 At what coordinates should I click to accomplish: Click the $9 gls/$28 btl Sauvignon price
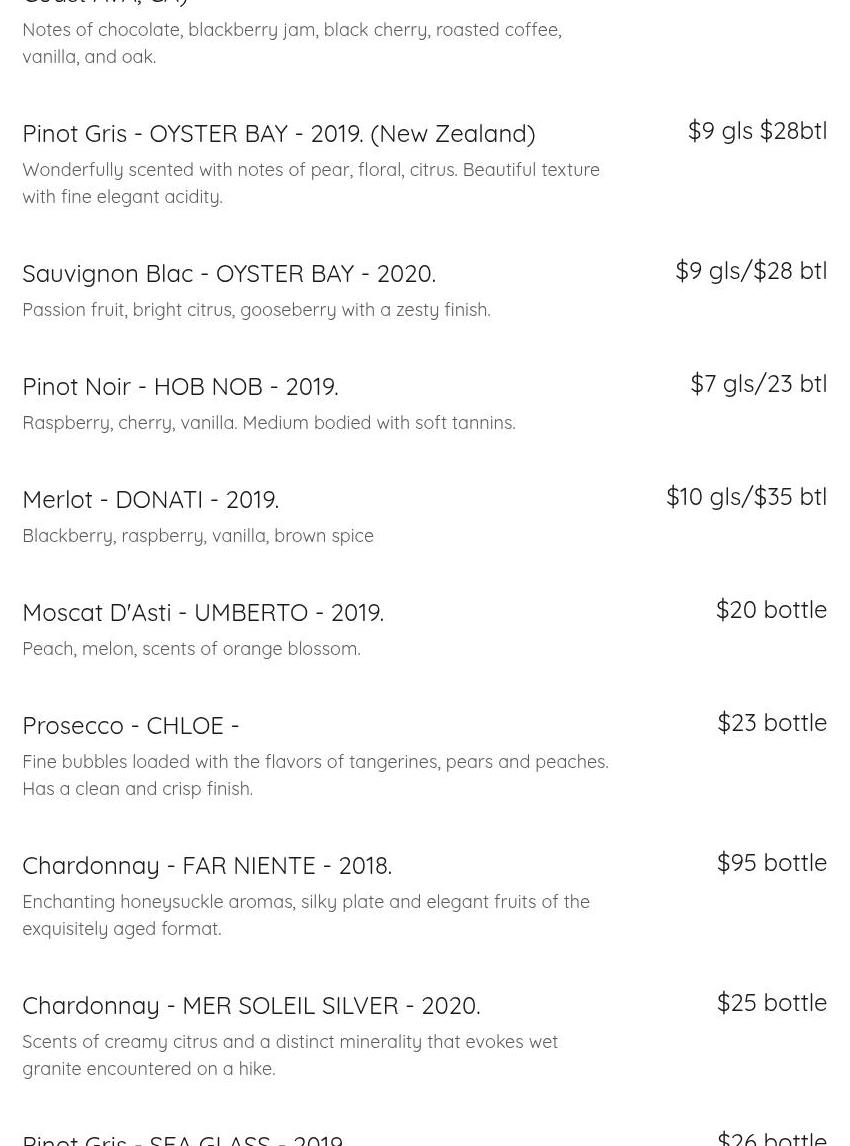(750, 270)
